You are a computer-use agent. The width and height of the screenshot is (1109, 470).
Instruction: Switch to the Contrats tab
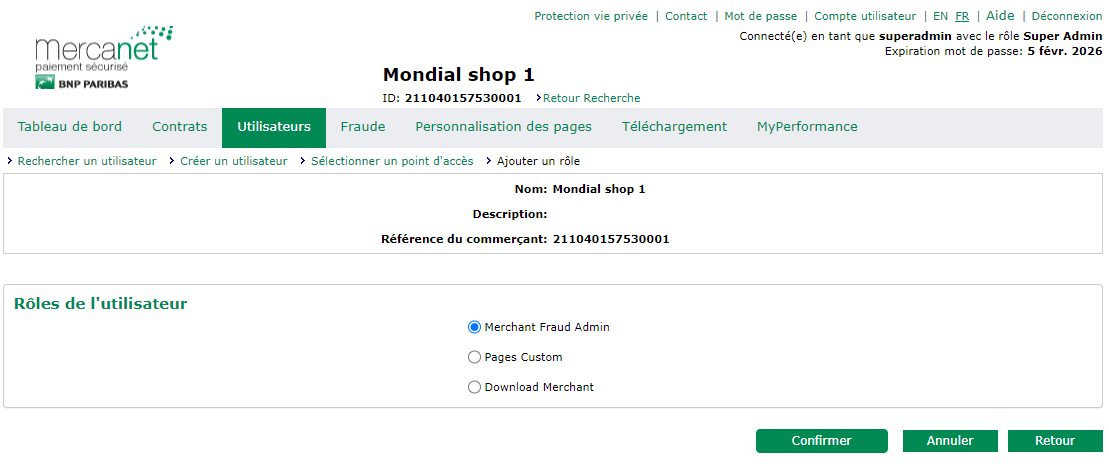(x=180, y=127)
